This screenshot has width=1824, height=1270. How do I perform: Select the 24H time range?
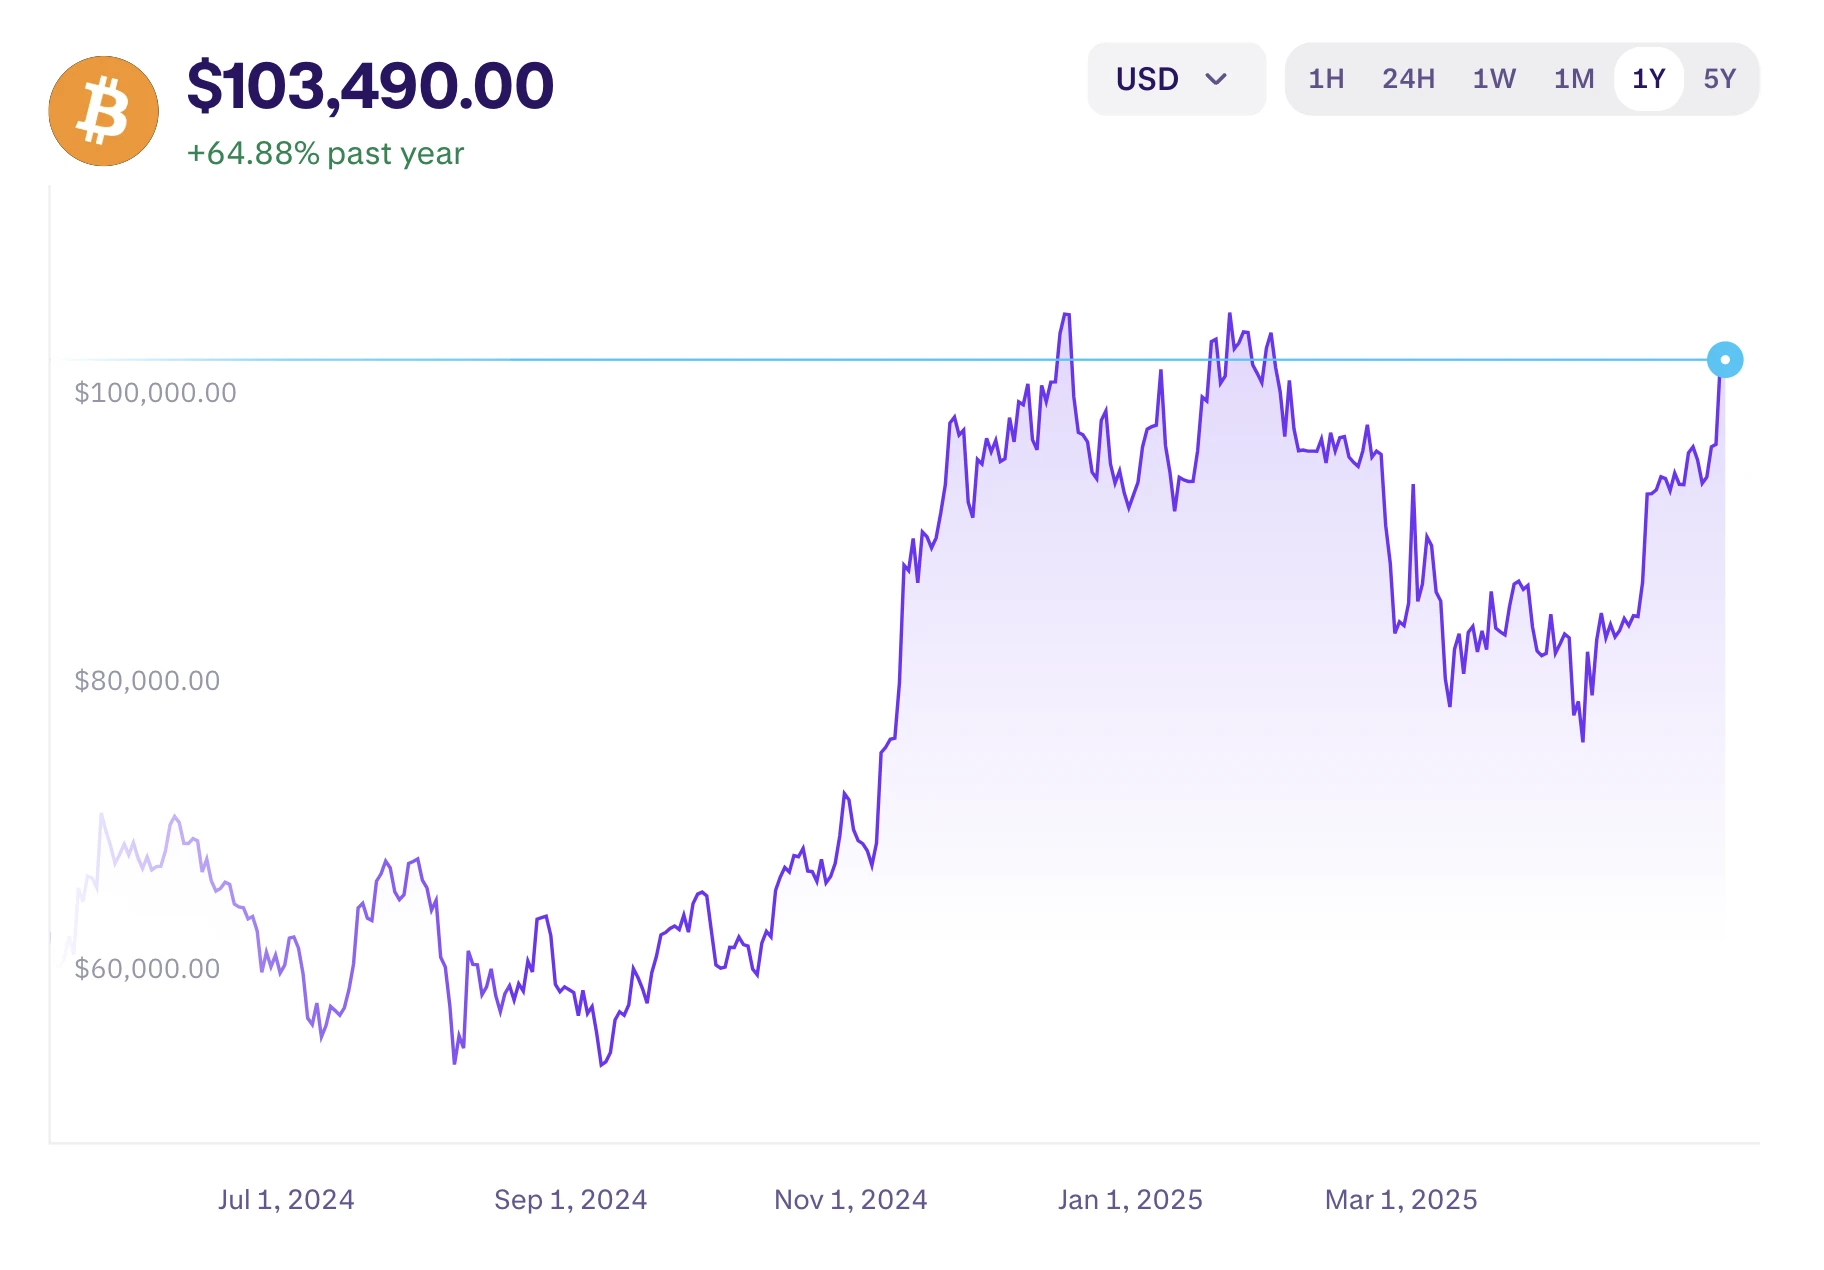(1408, 79)
